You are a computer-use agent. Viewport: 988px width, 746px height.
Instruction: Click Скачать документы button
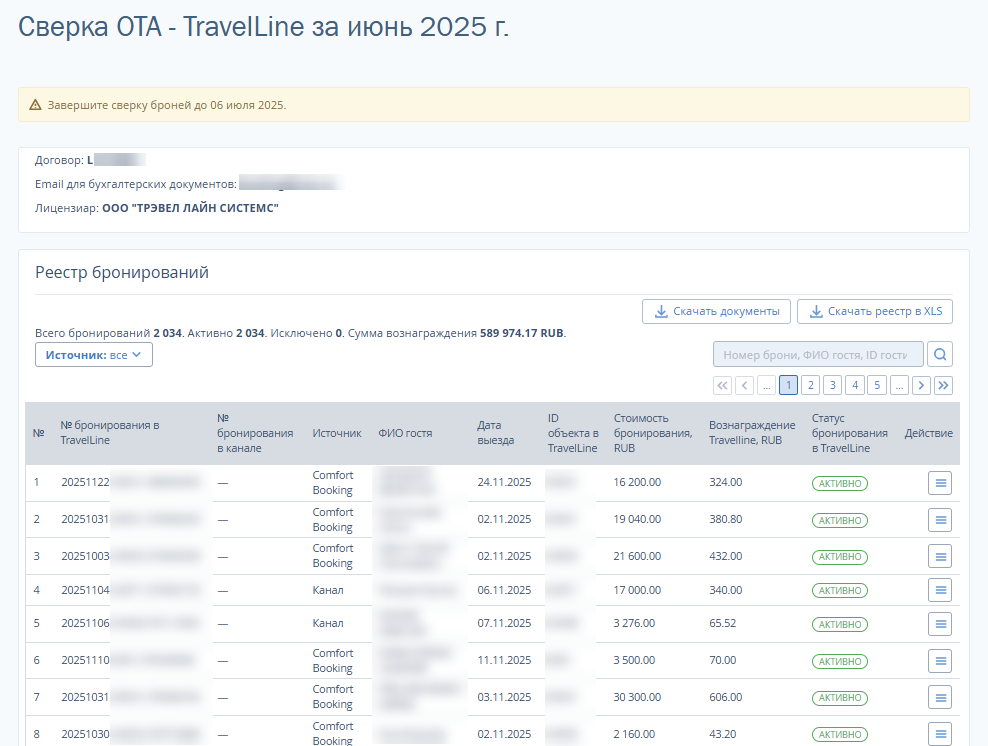(x=716, y=311)
